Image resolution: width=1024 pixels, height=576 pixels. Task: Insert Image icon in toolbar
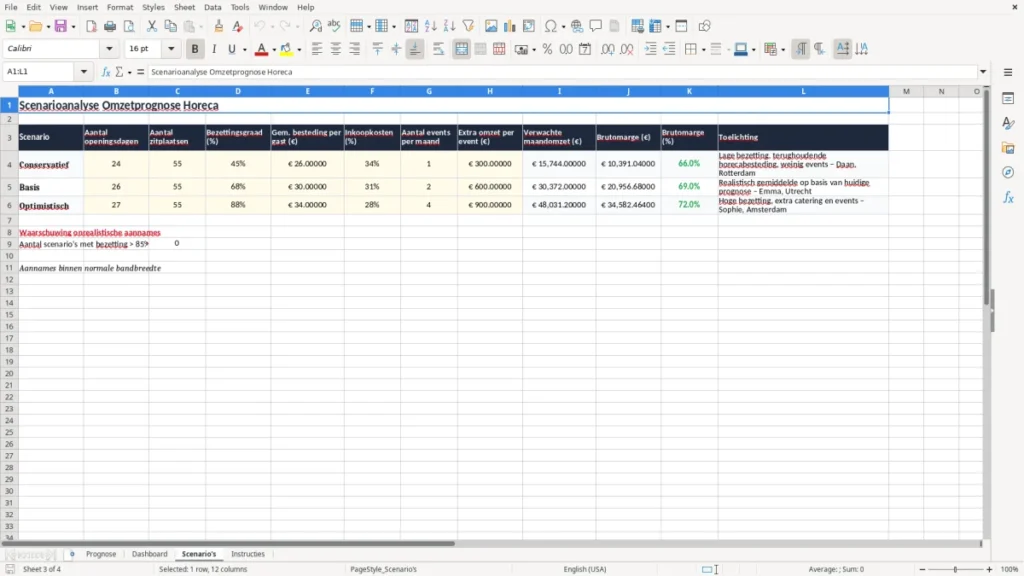click(x=491, y=26)
